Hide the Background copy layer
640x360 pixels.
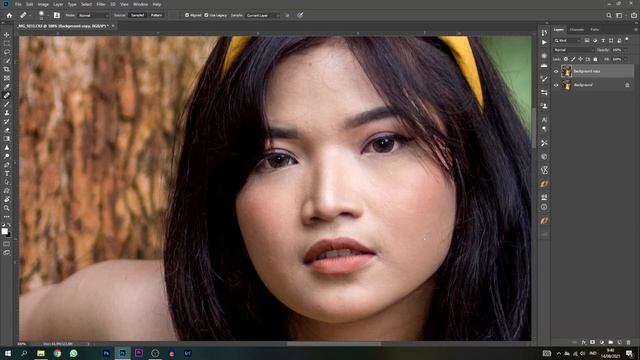click(556, 71)
